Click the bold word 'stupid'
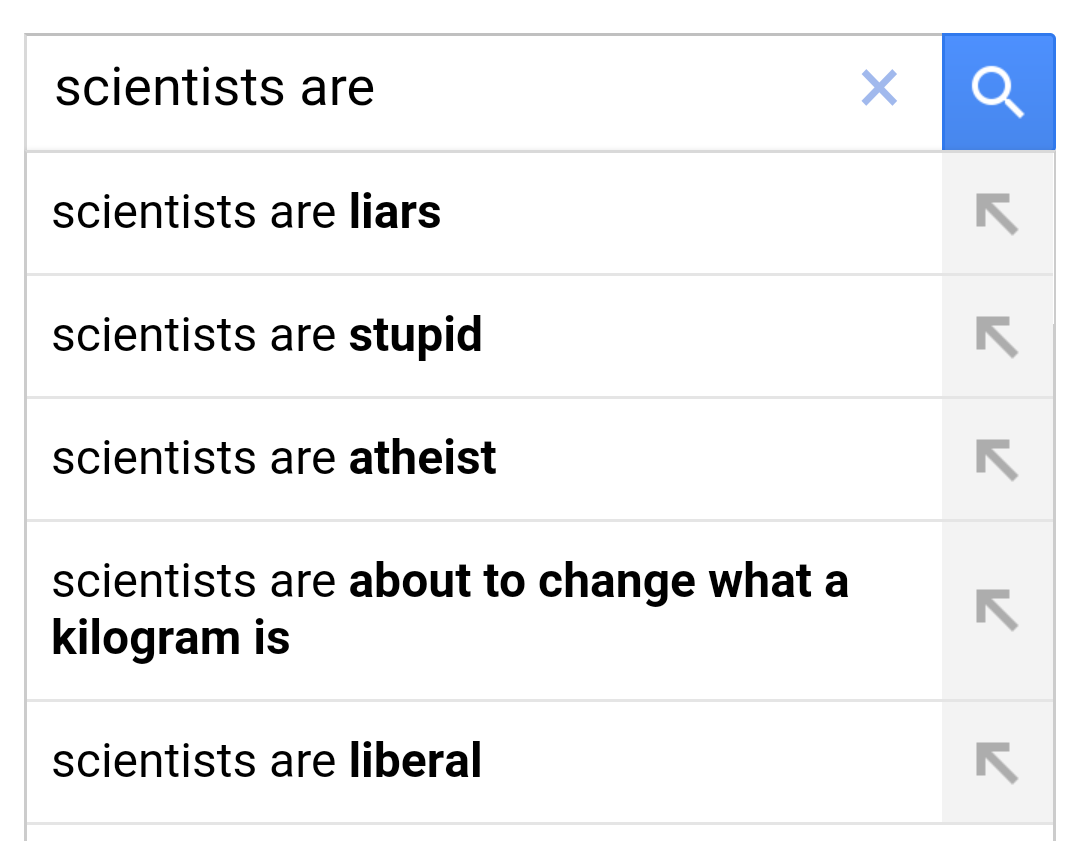Image resolution: width=1080 pixels, height=841 pixels. [x=415, y=336]
